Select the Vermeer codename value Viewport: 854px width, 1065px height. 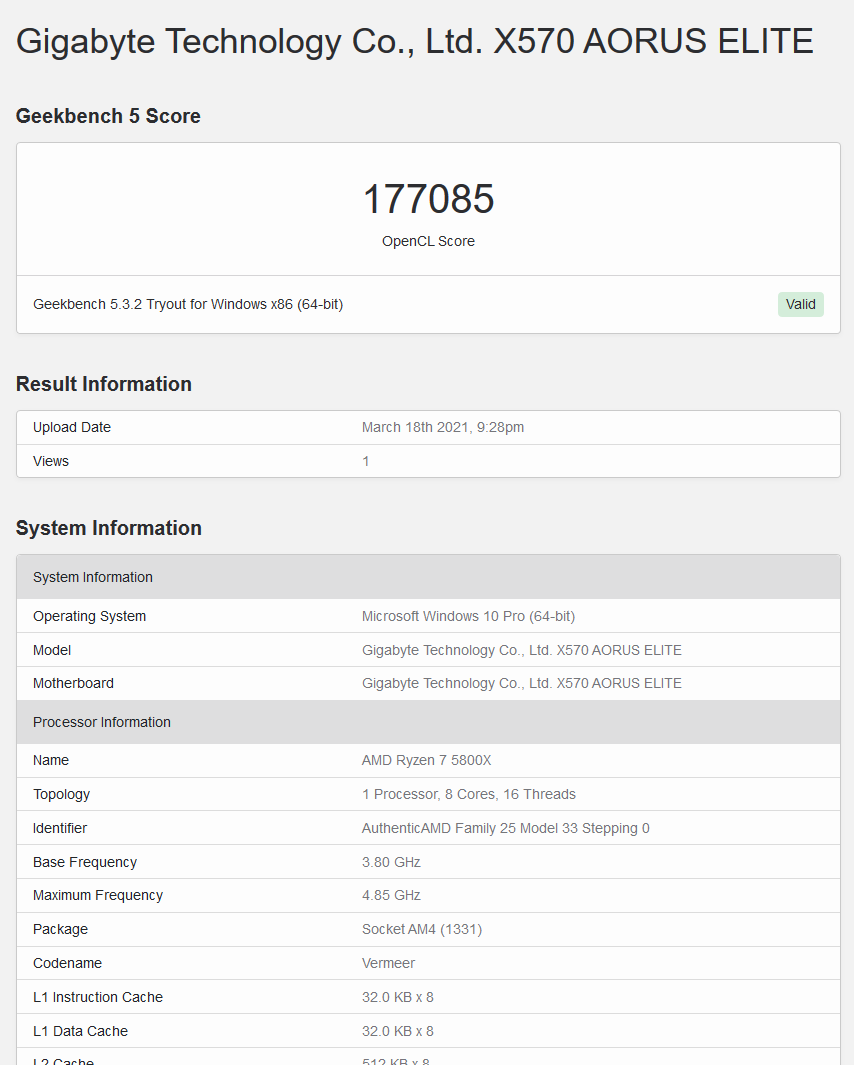point(389,963)
